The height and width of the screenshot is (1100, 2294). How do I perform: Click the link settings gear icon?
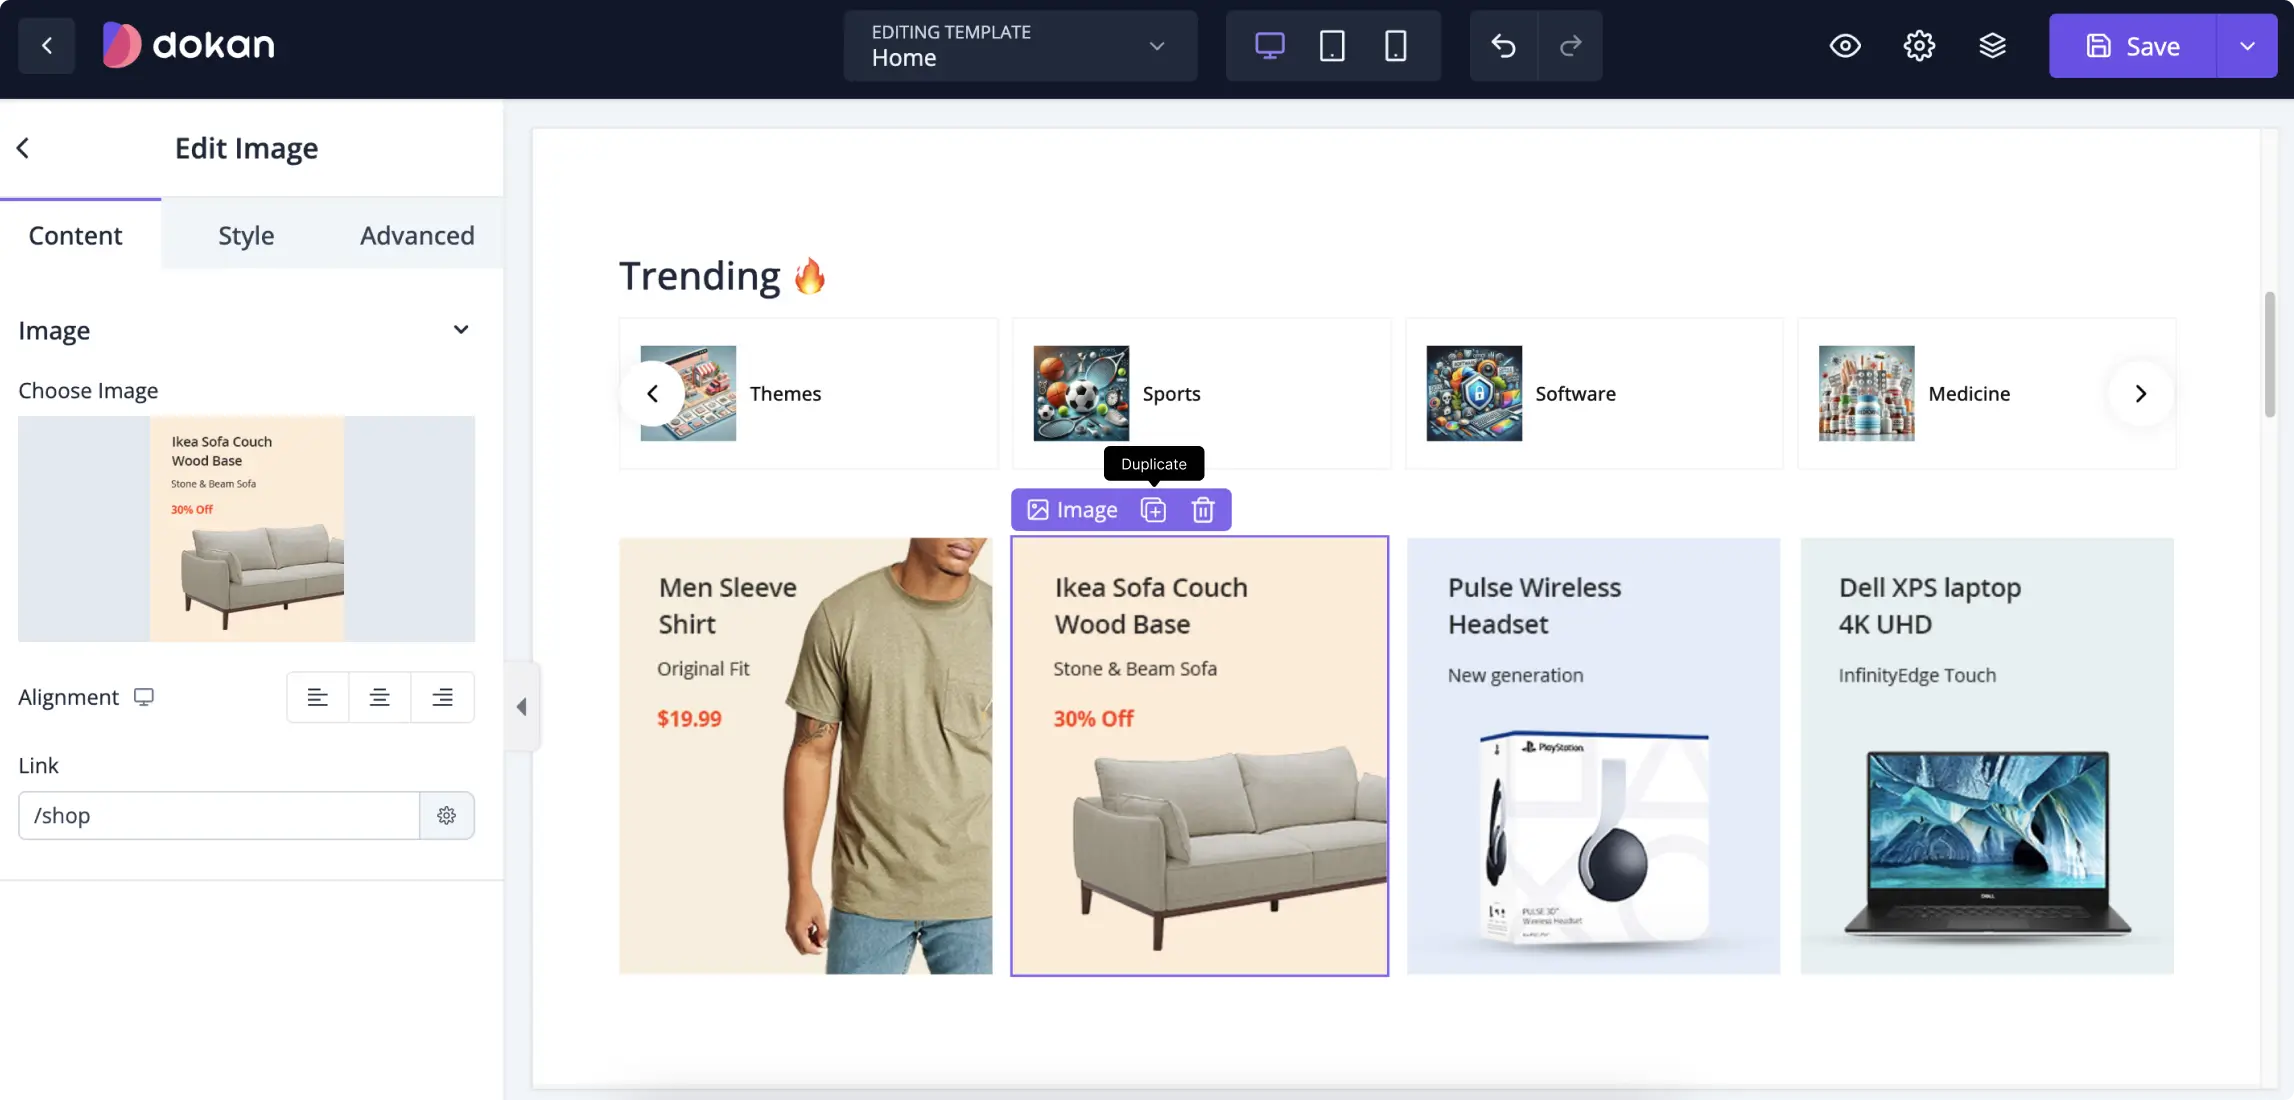point(446,815)
